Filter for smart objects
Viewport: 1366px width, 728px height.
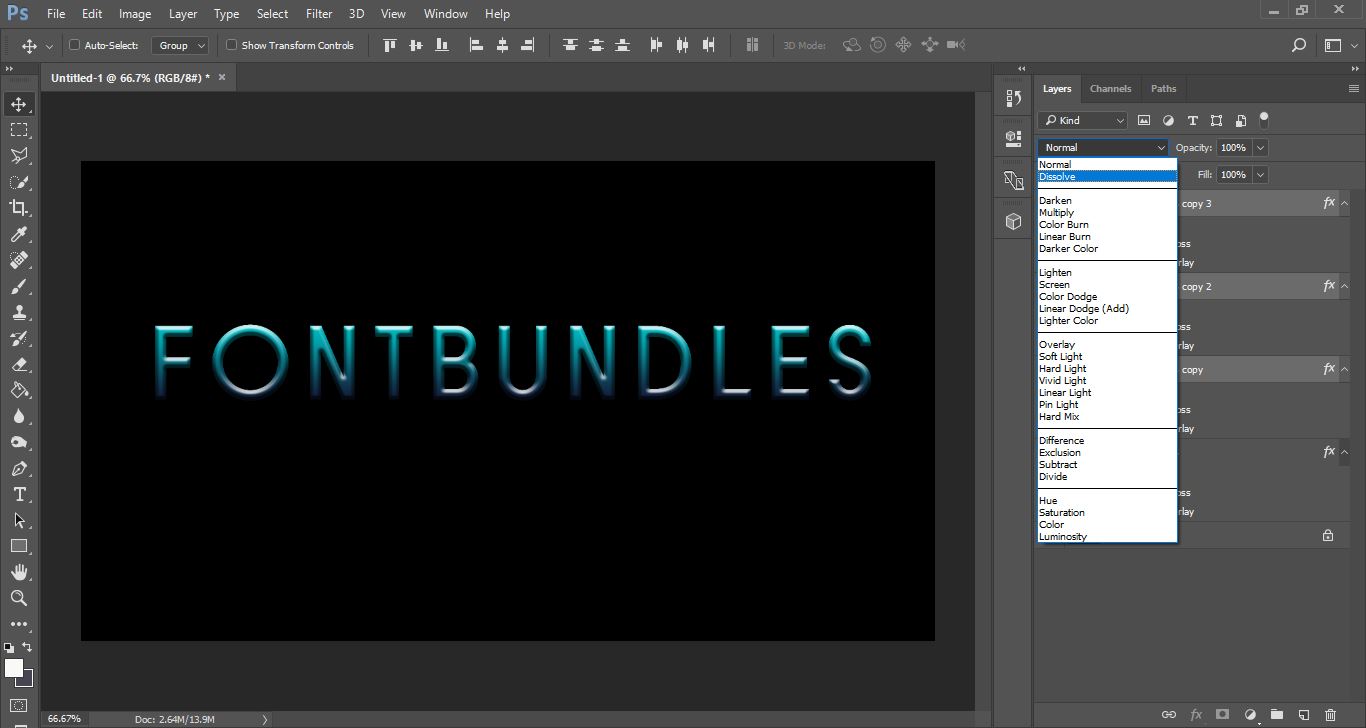pos(1240,120)
